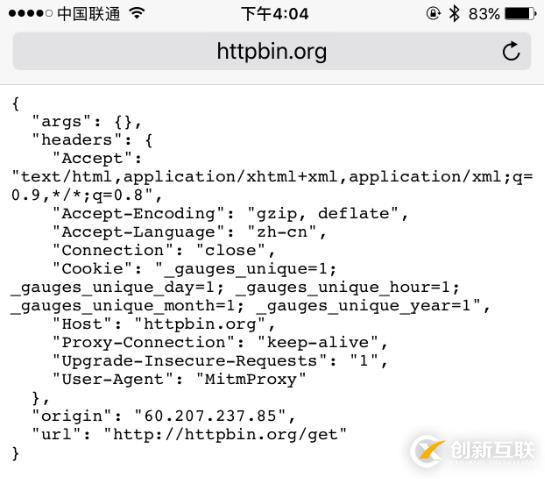Tap the 下午4:04 clock
545x479 pixels.
[x=275, y=14]
